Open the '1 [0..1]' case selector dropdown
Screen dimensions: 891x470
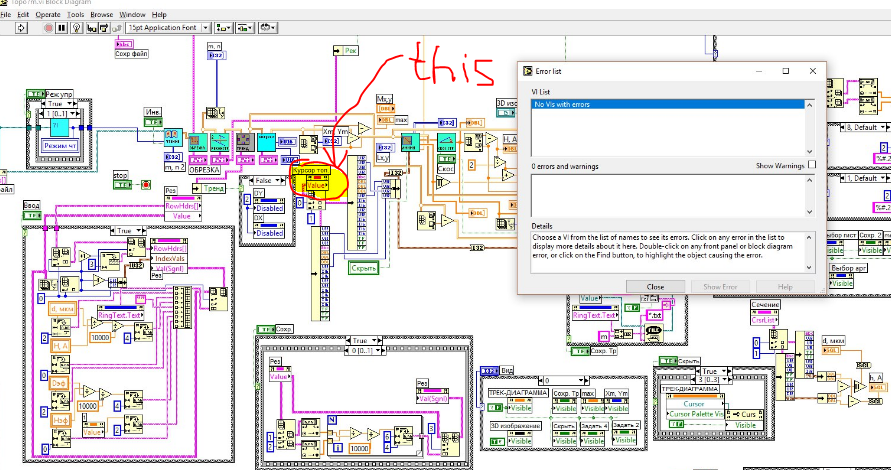pyautogui.click(x=59, y=114)
